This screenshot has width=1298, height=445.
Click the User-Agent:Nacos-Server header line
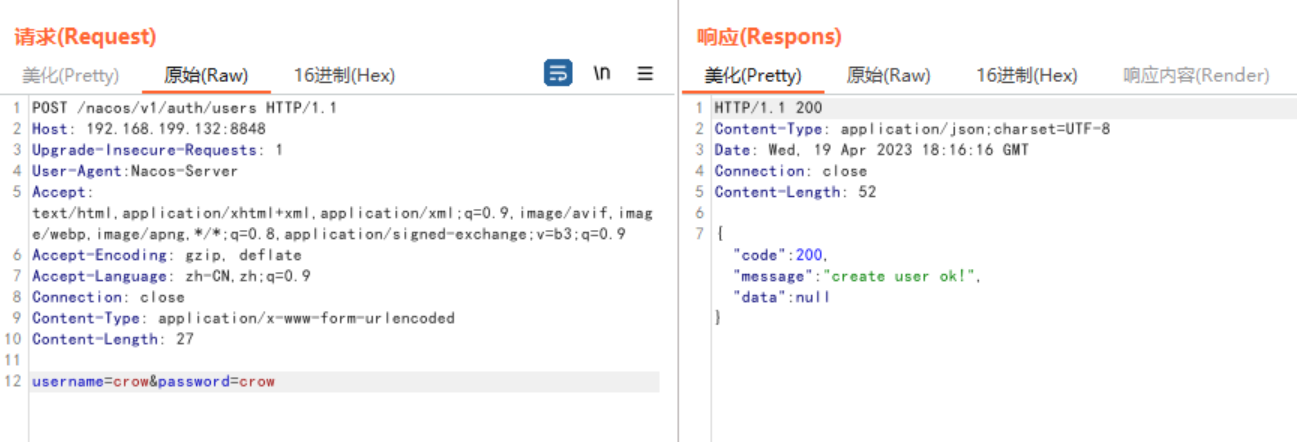tap(135, 171)
